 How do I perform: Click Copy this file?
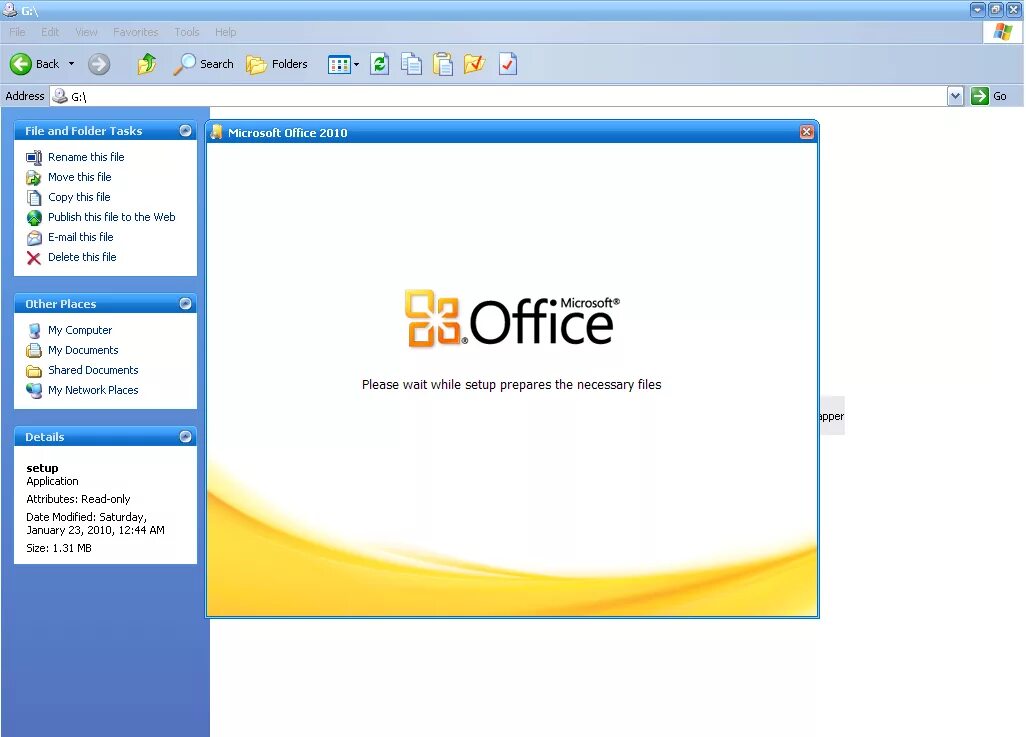pyautogui.click(x=79, y=197)
